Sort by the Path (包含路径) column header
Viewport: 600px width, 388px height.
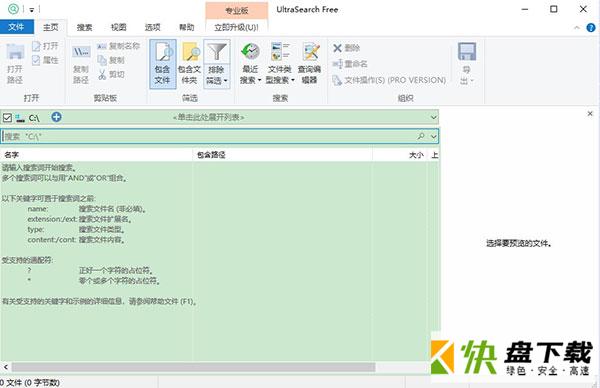282,155
